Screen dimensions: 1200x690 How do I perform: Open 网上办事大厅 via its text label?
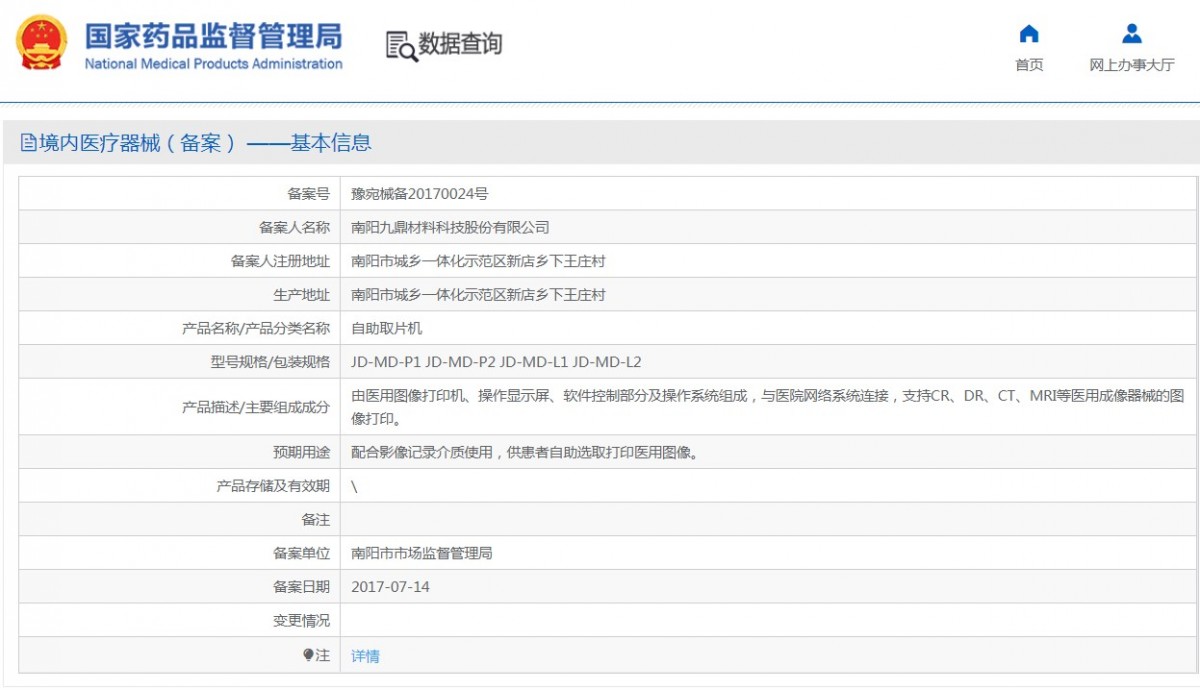(x=1131, y=65)
